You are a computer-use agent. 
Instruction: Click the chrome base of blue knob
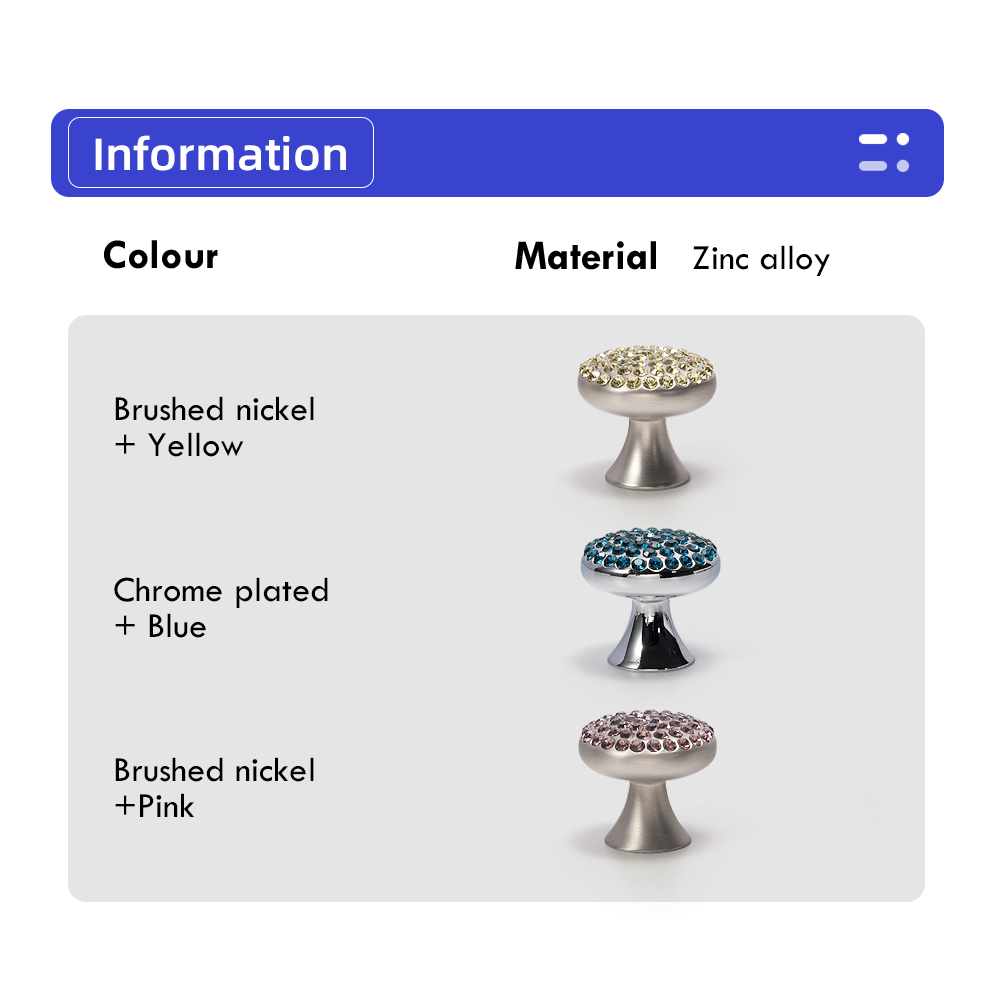pyautogui.click(x=651, y=635)
